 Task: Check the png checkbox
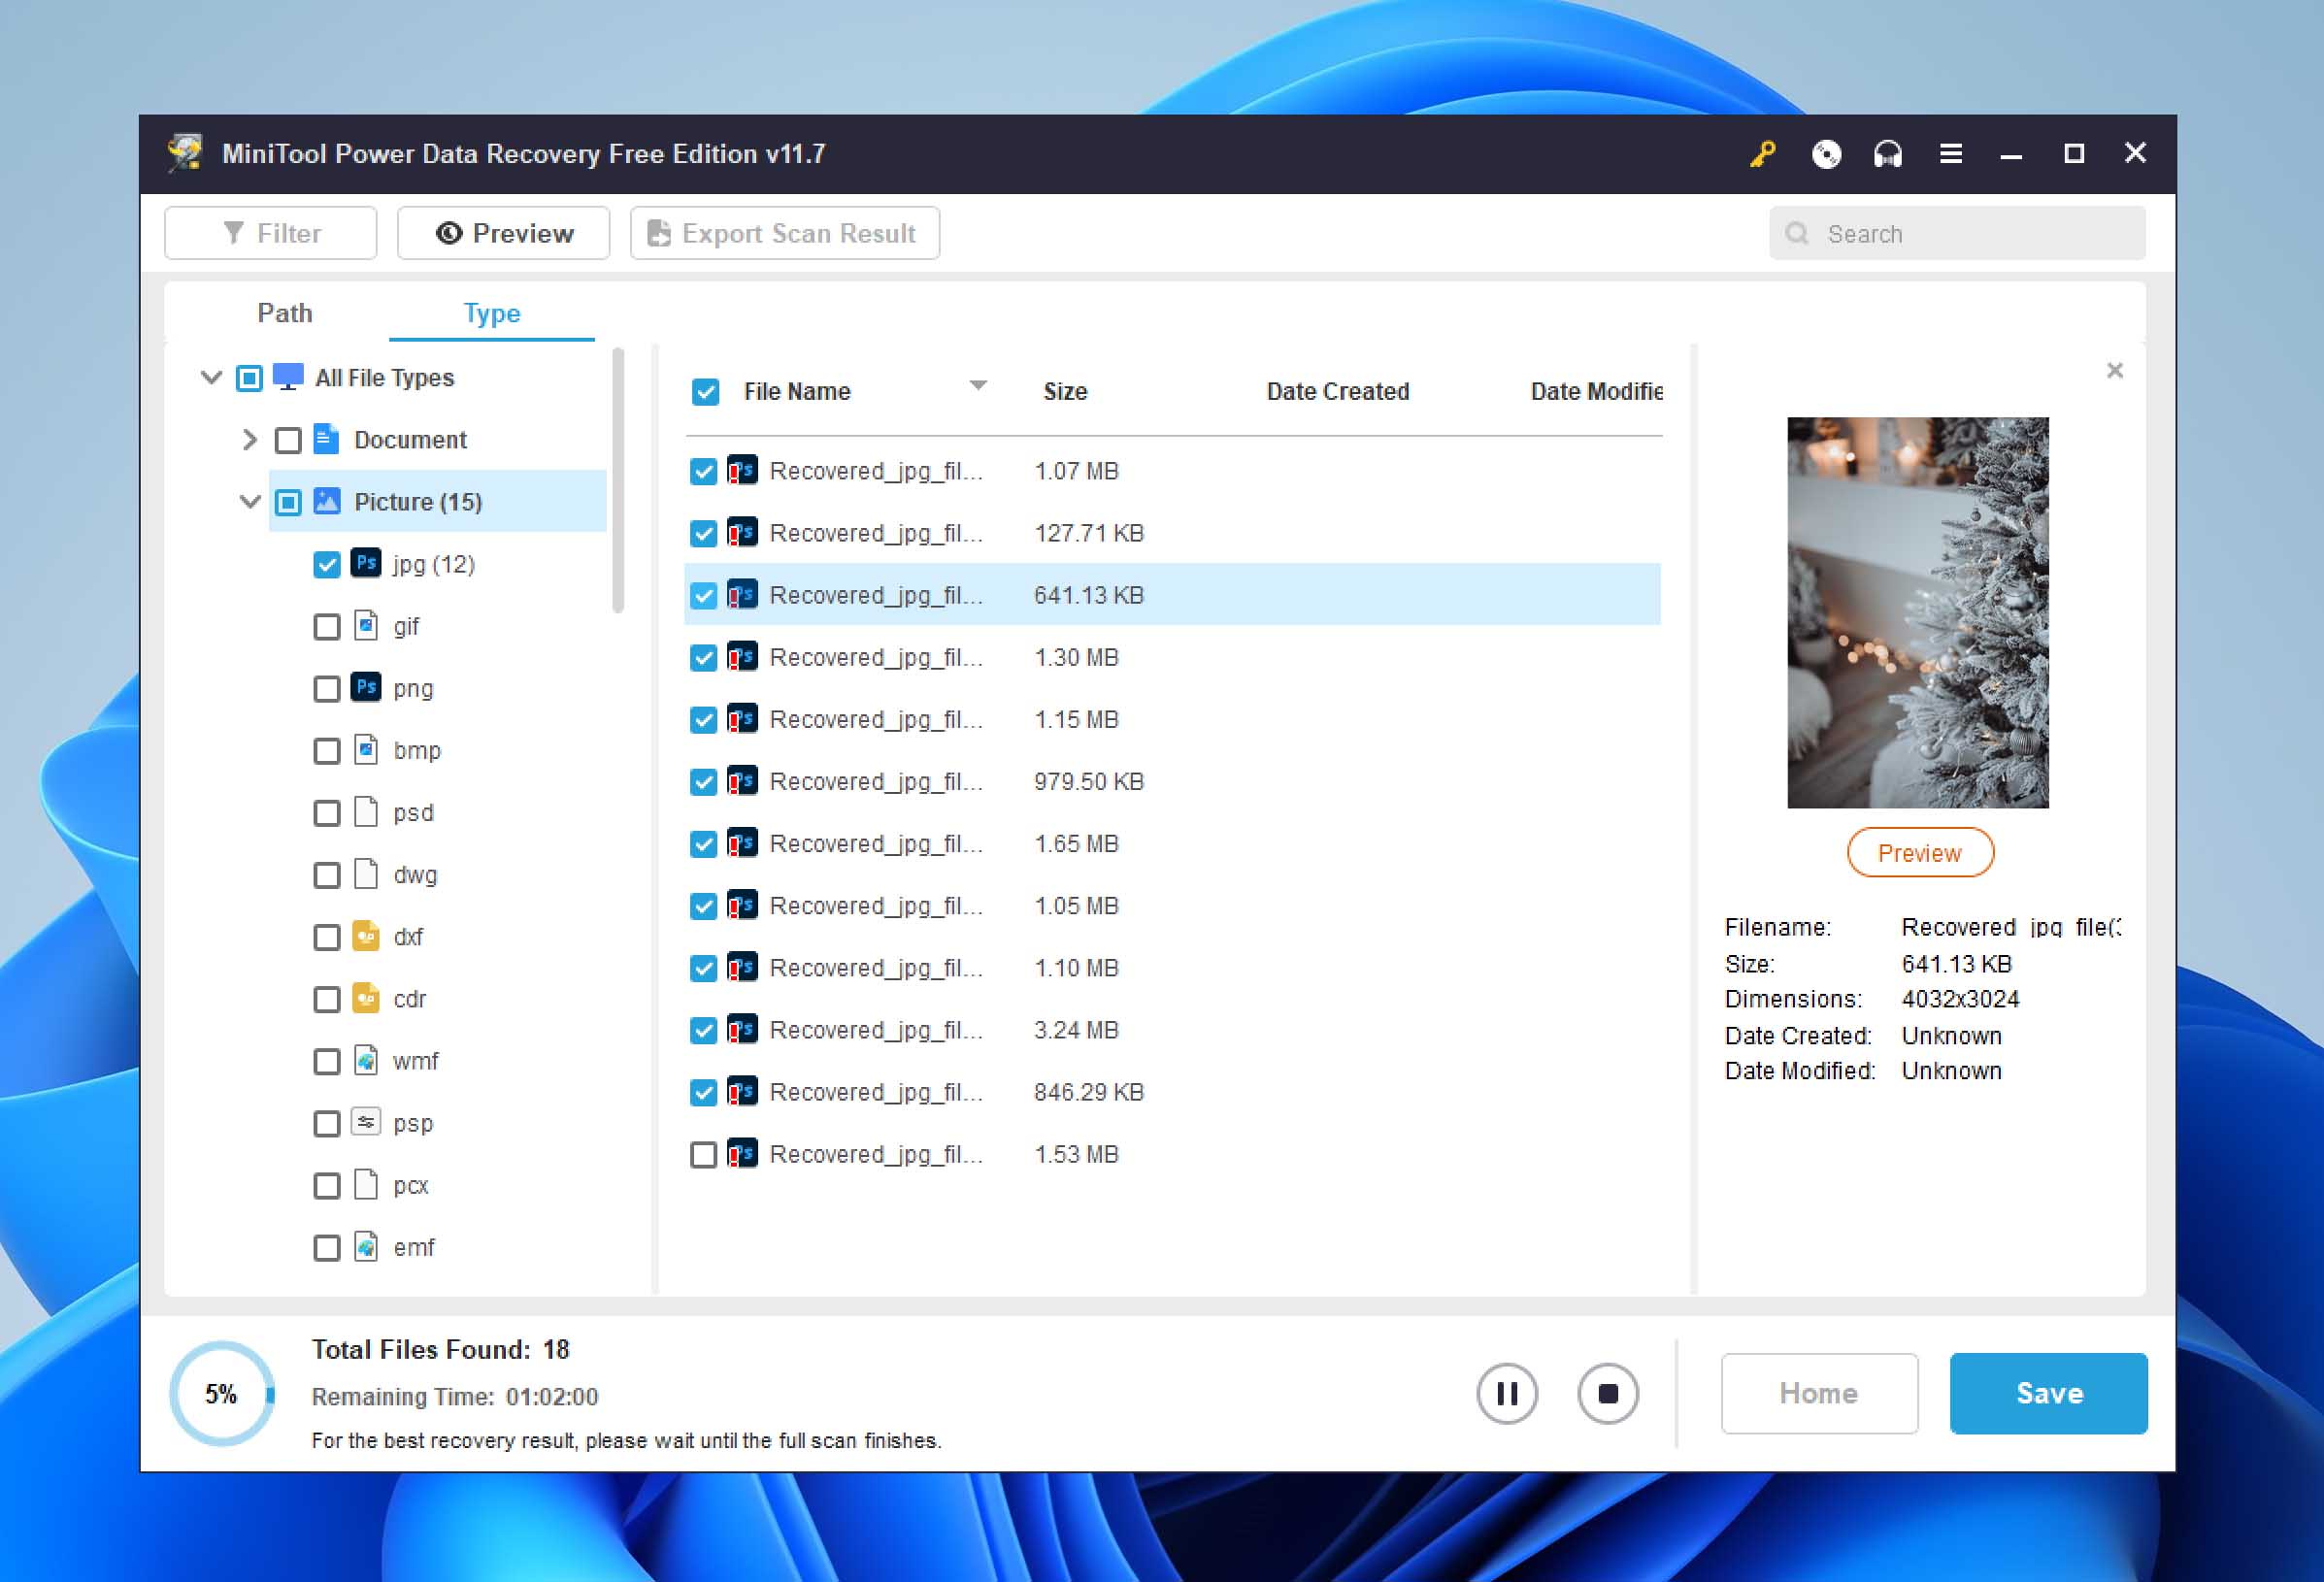click(326, 688)
